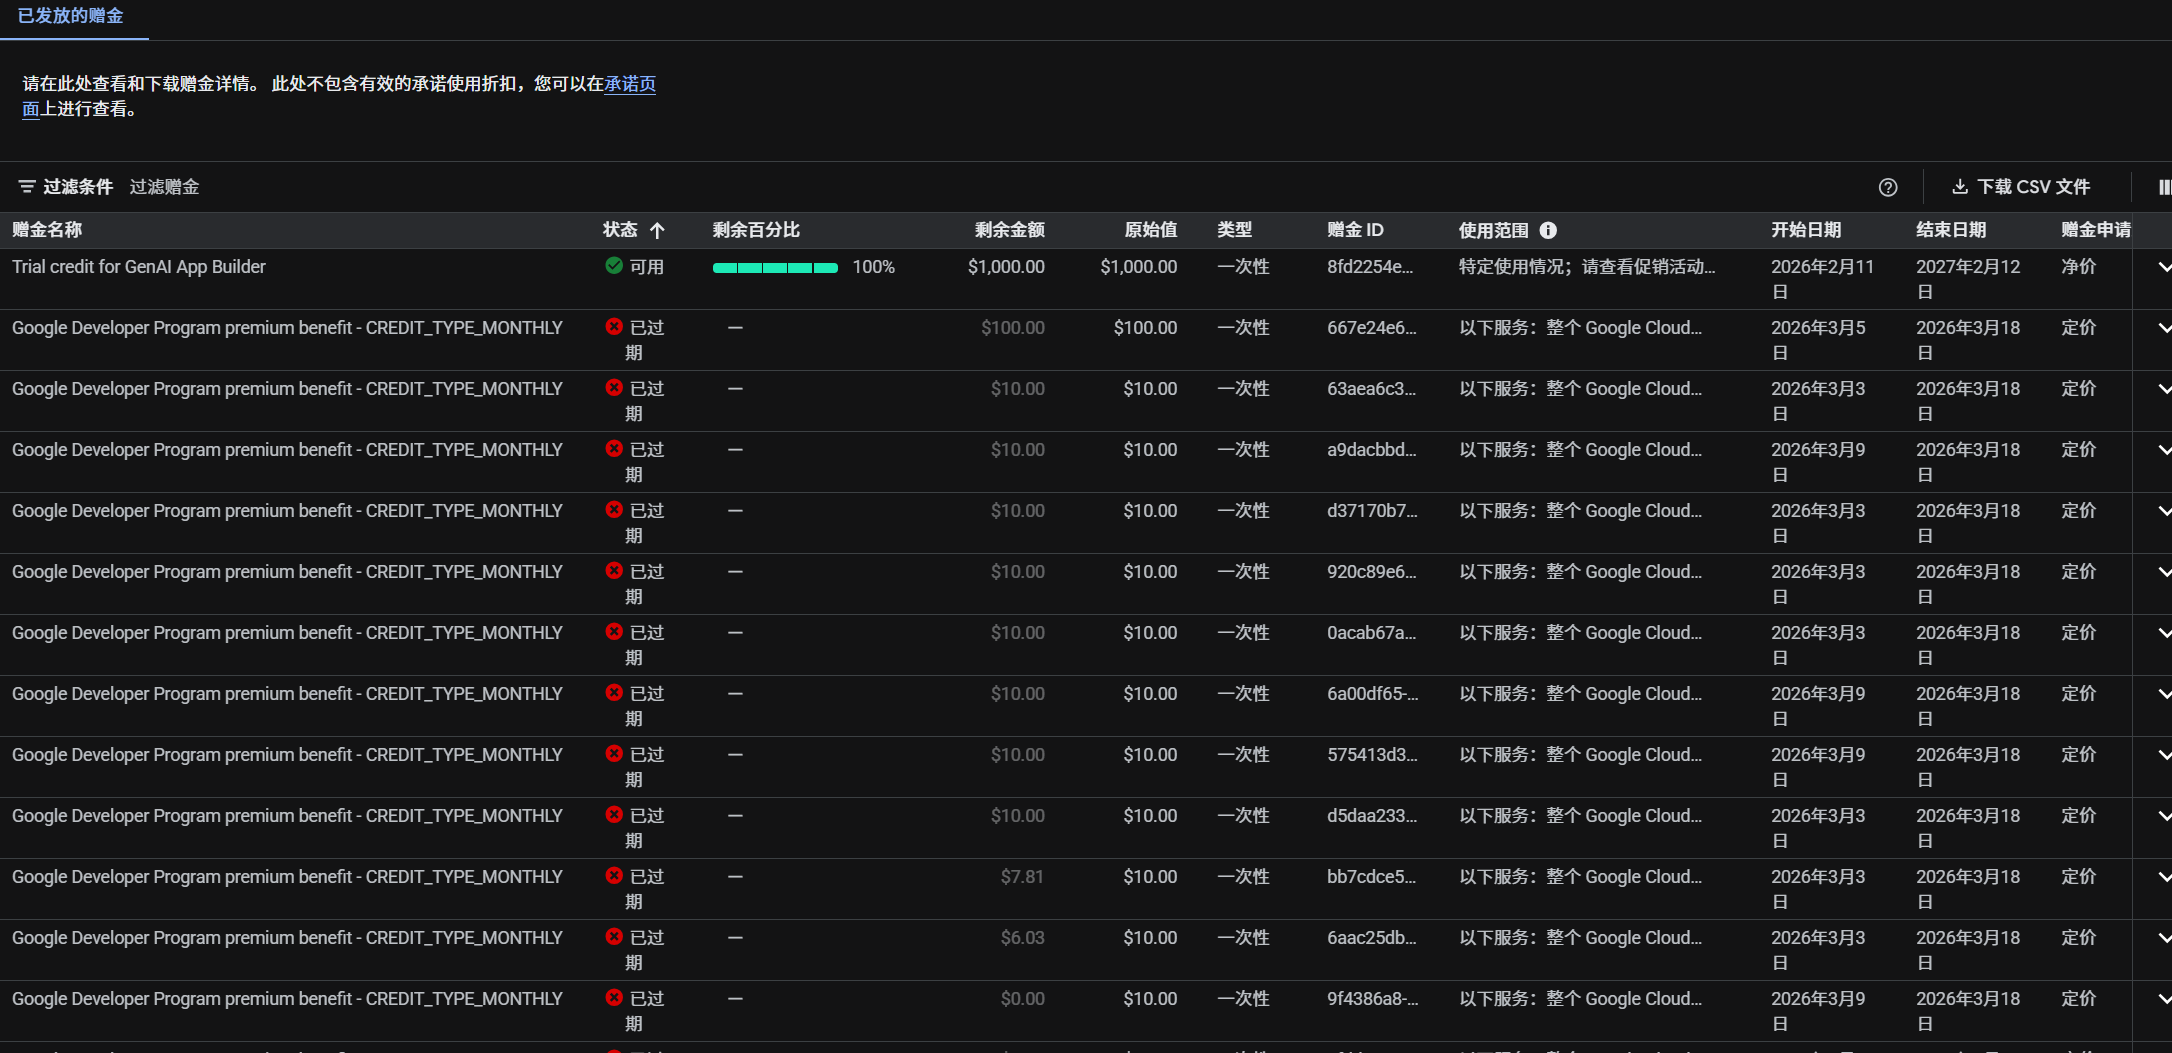Sort by the 剩余金额 column header
Image resolution: width=2172 pixels, height=1053 pixels.
click(x=1009, y=230)
